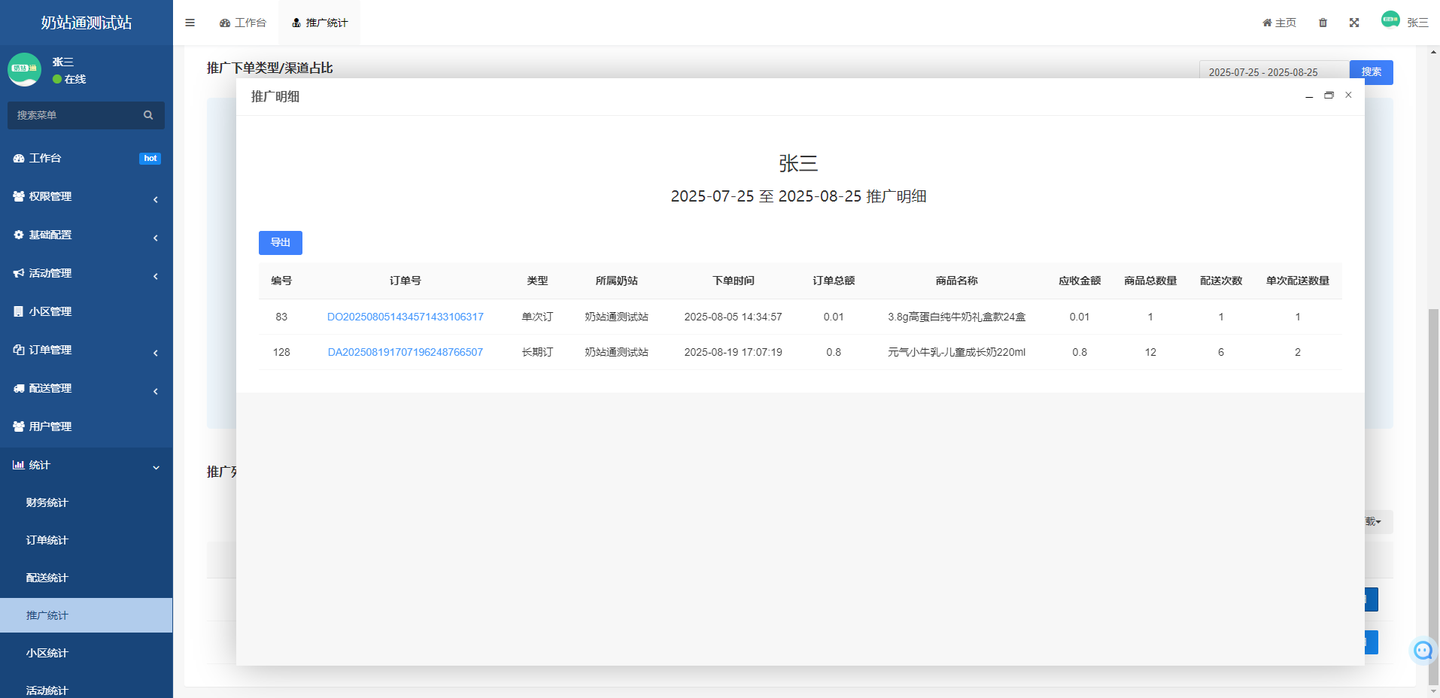
Task: Click the 商品名称 column header
Action: (x=956, y=281)
